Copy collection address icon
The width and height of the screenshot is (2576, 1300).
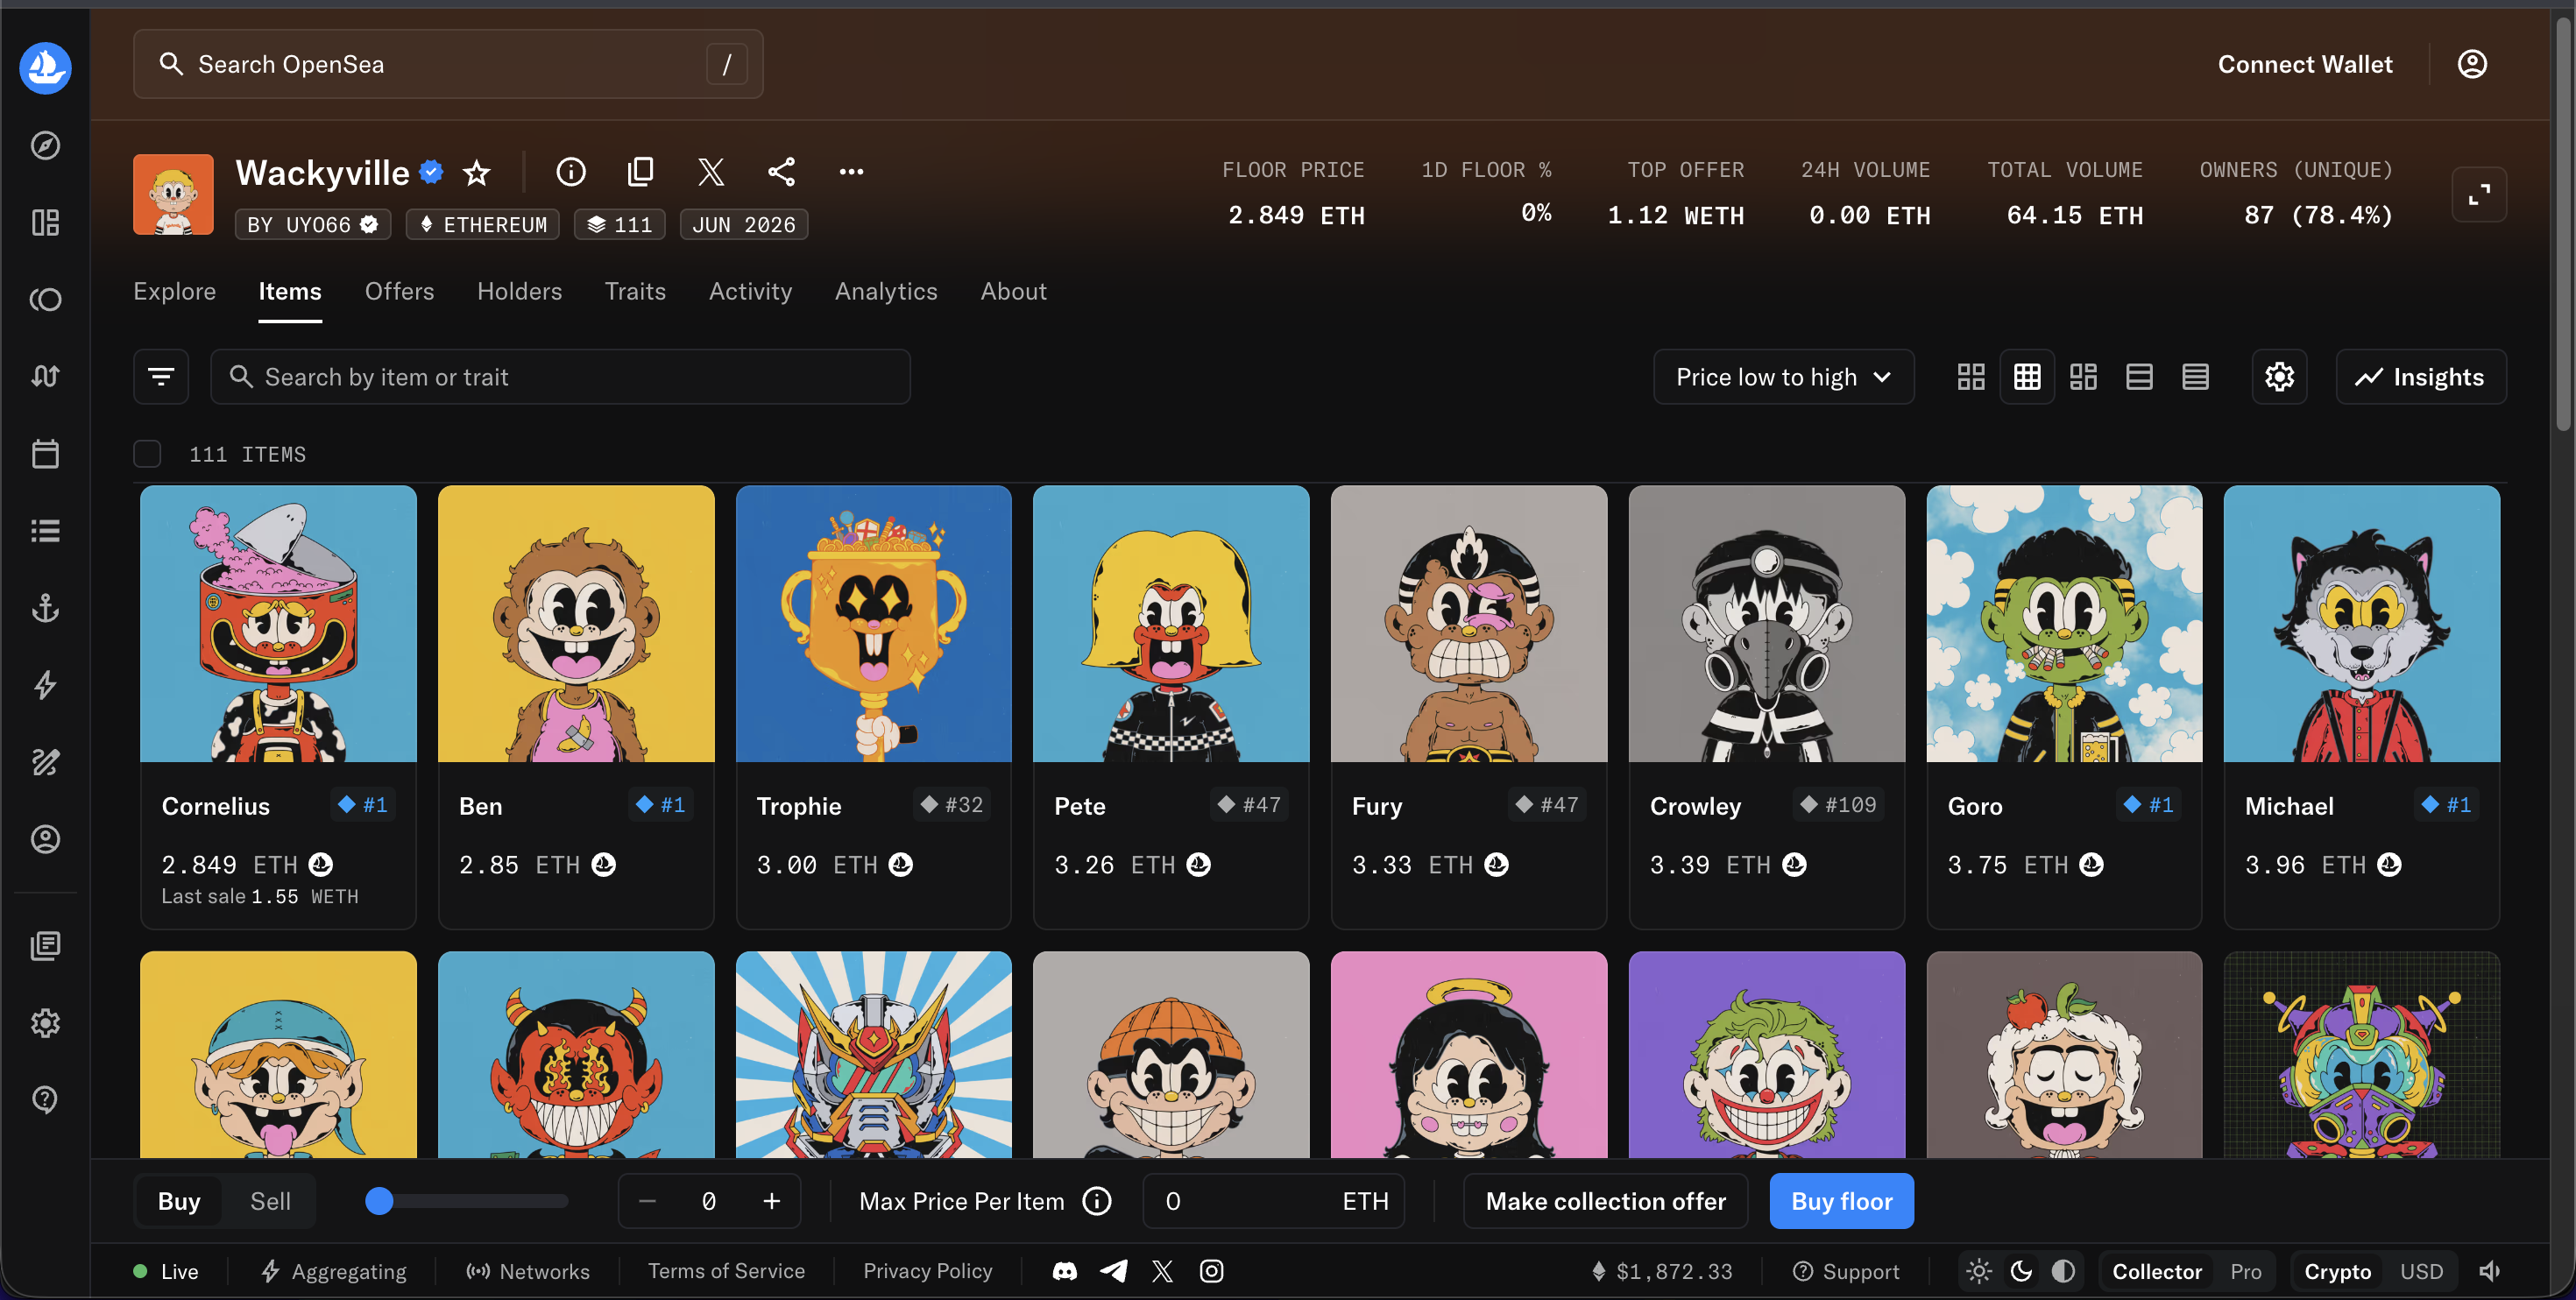tap(641, 172)
